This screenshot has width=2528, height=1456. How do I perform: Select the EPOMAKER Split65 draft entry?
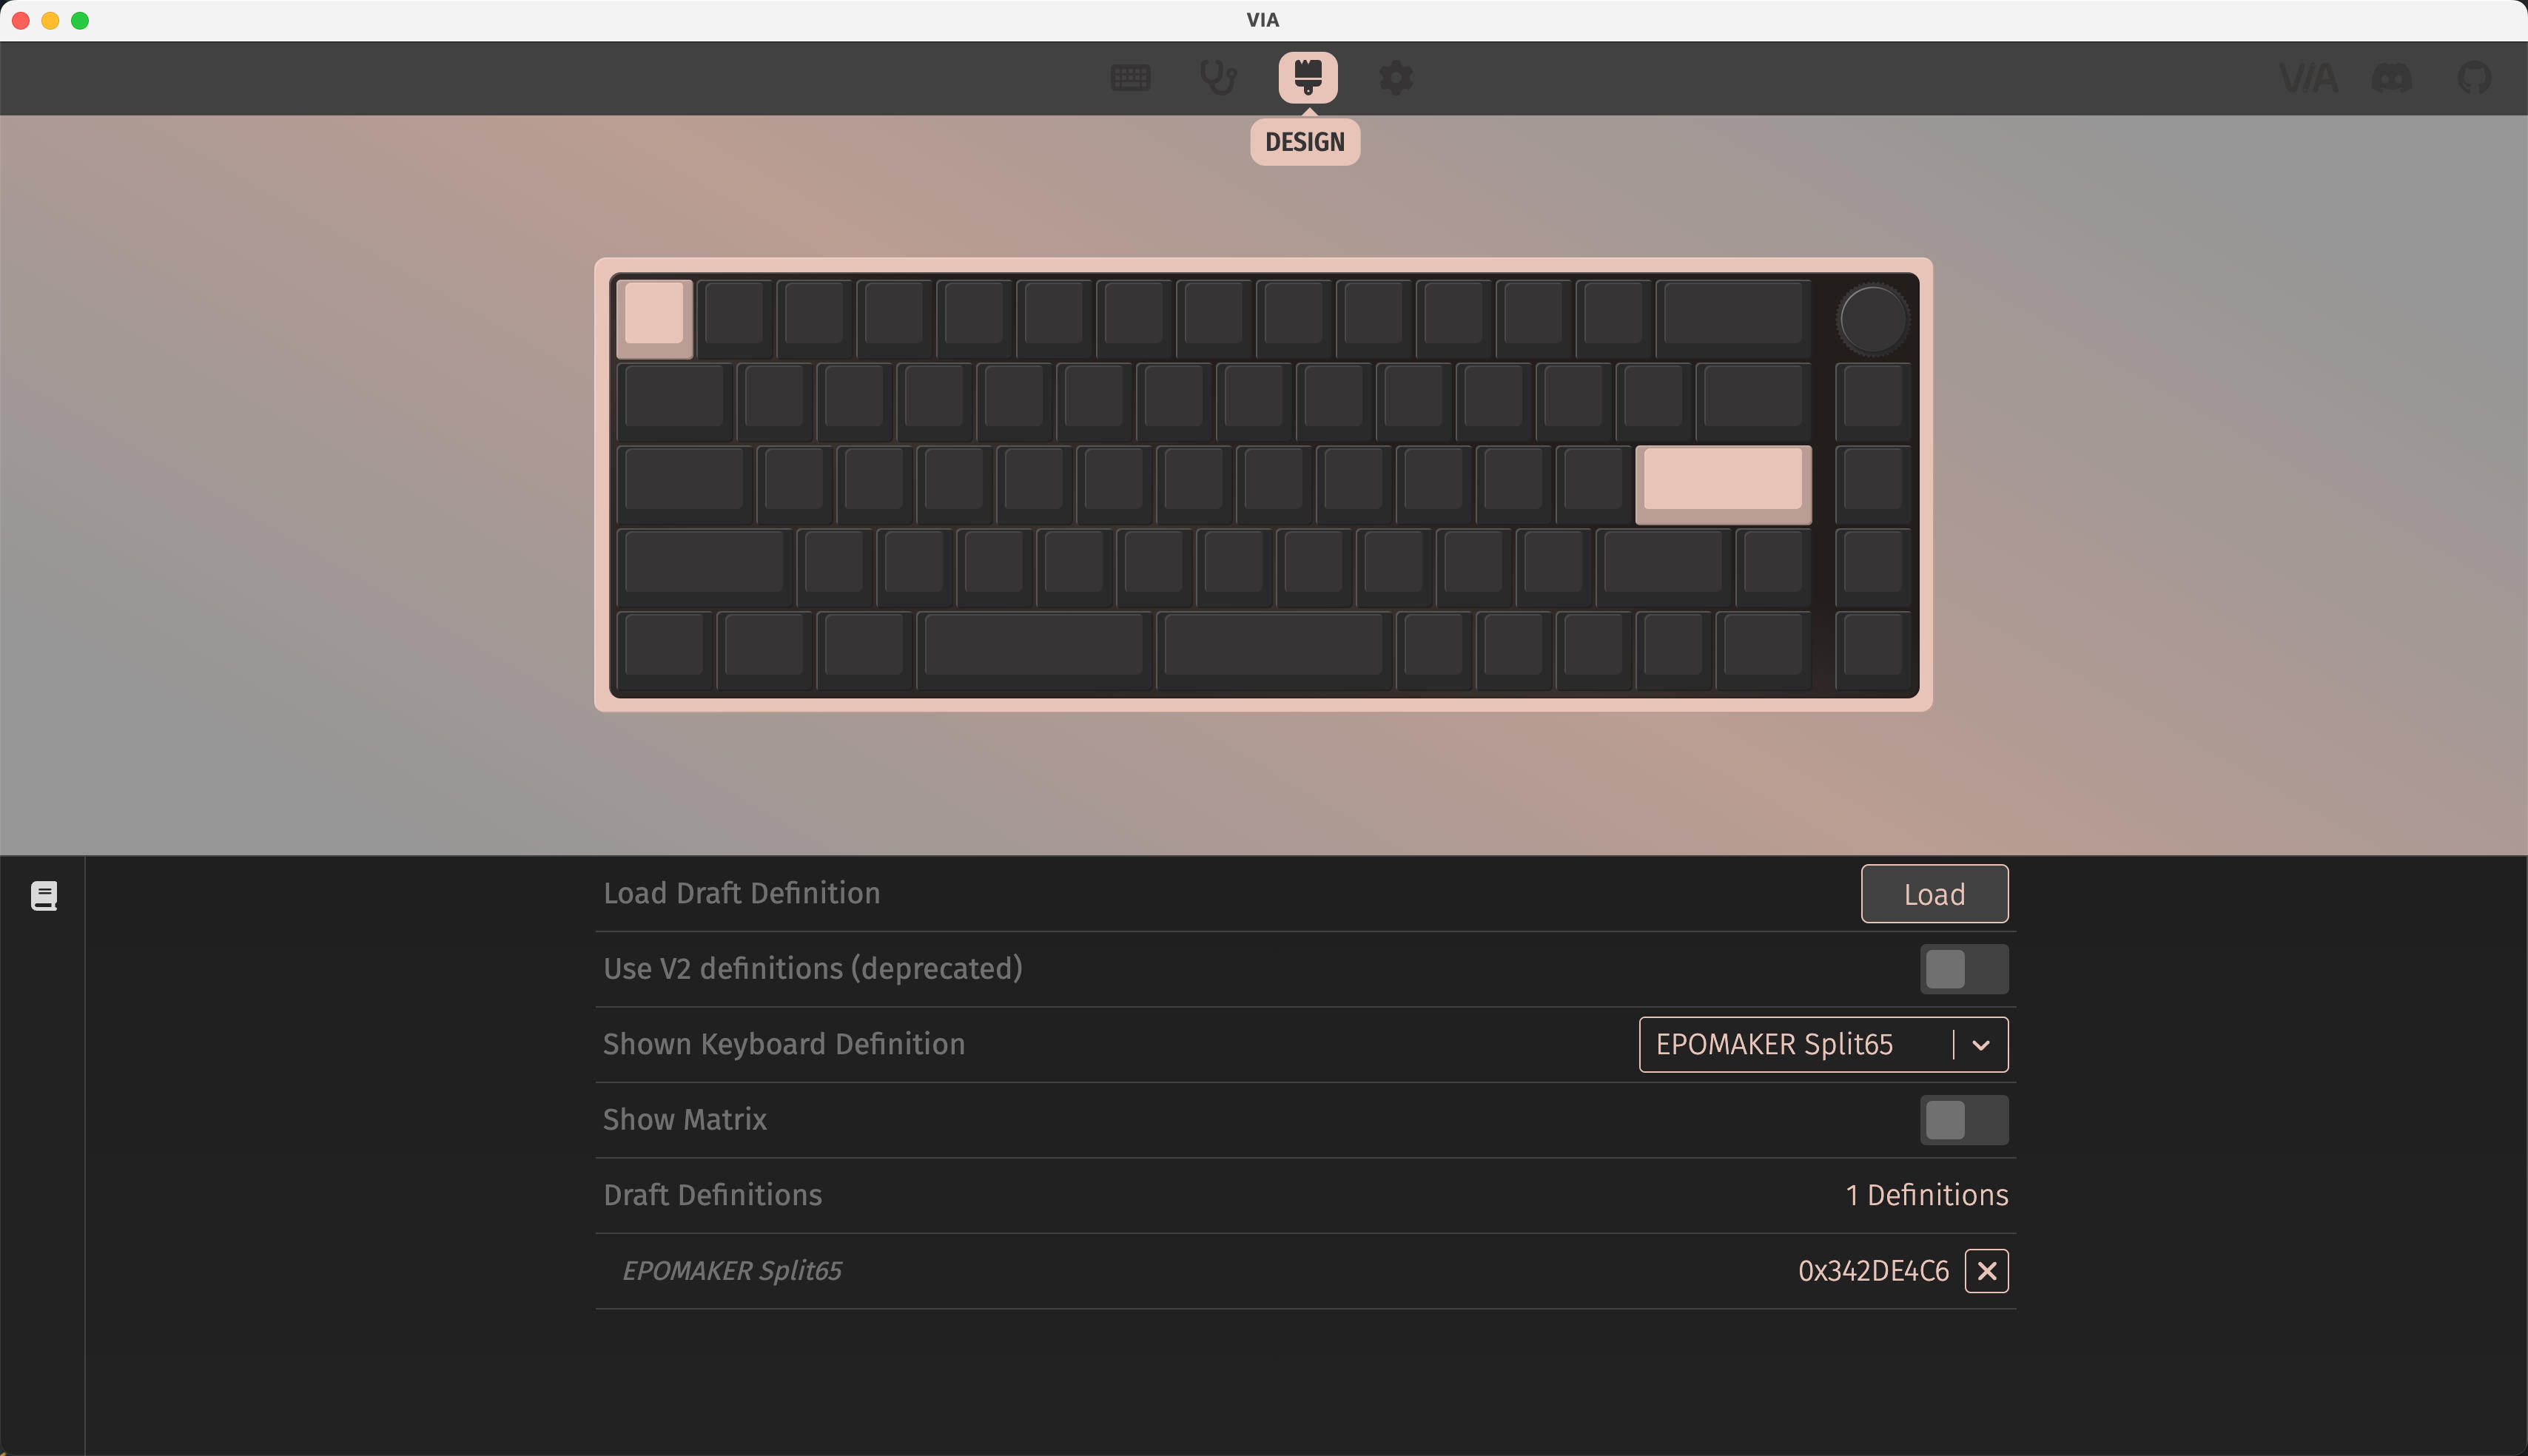(x=732, y=1271)
